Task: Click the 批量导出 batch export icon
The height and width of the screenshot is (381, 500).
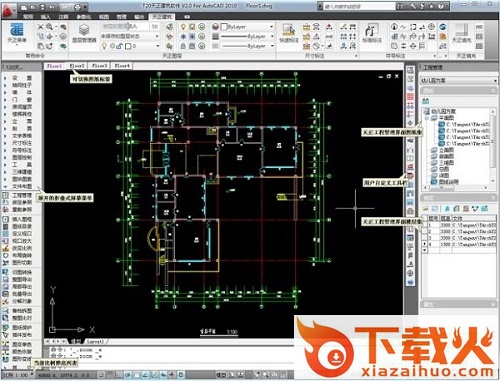Action: 5,294
